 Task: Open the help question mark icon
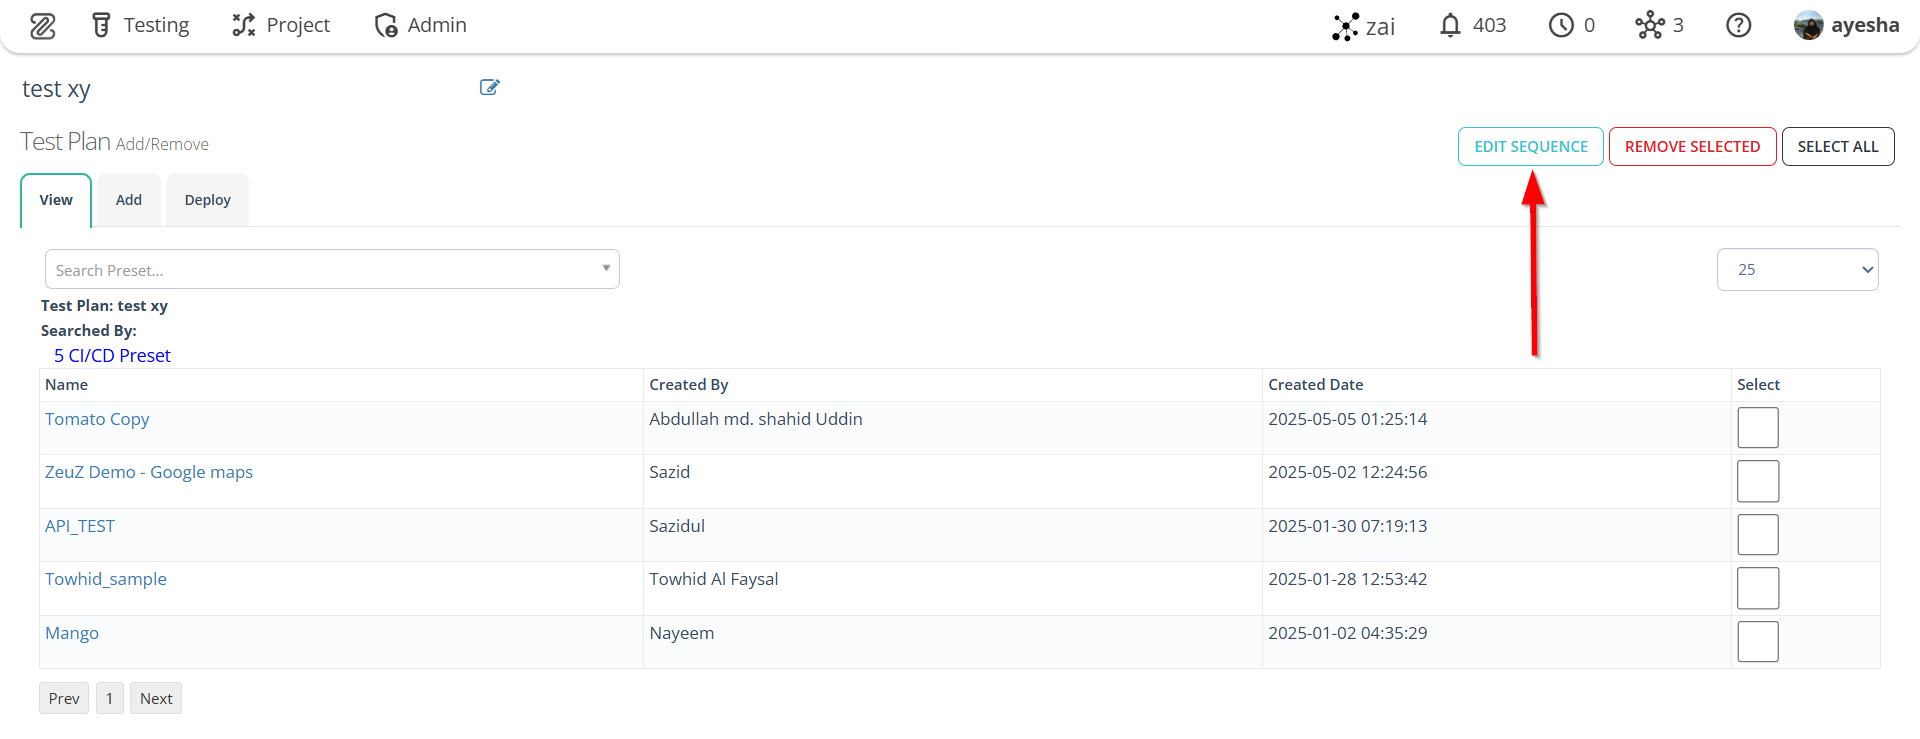point(1739,25)
